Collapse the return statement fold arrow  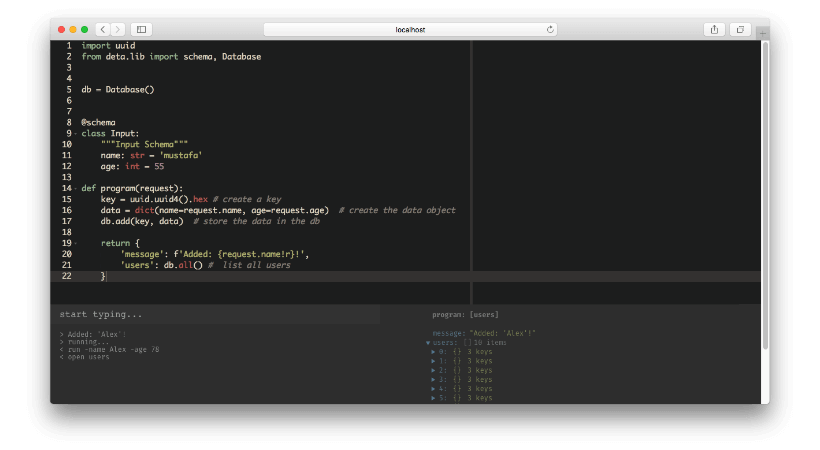(72, 243)
